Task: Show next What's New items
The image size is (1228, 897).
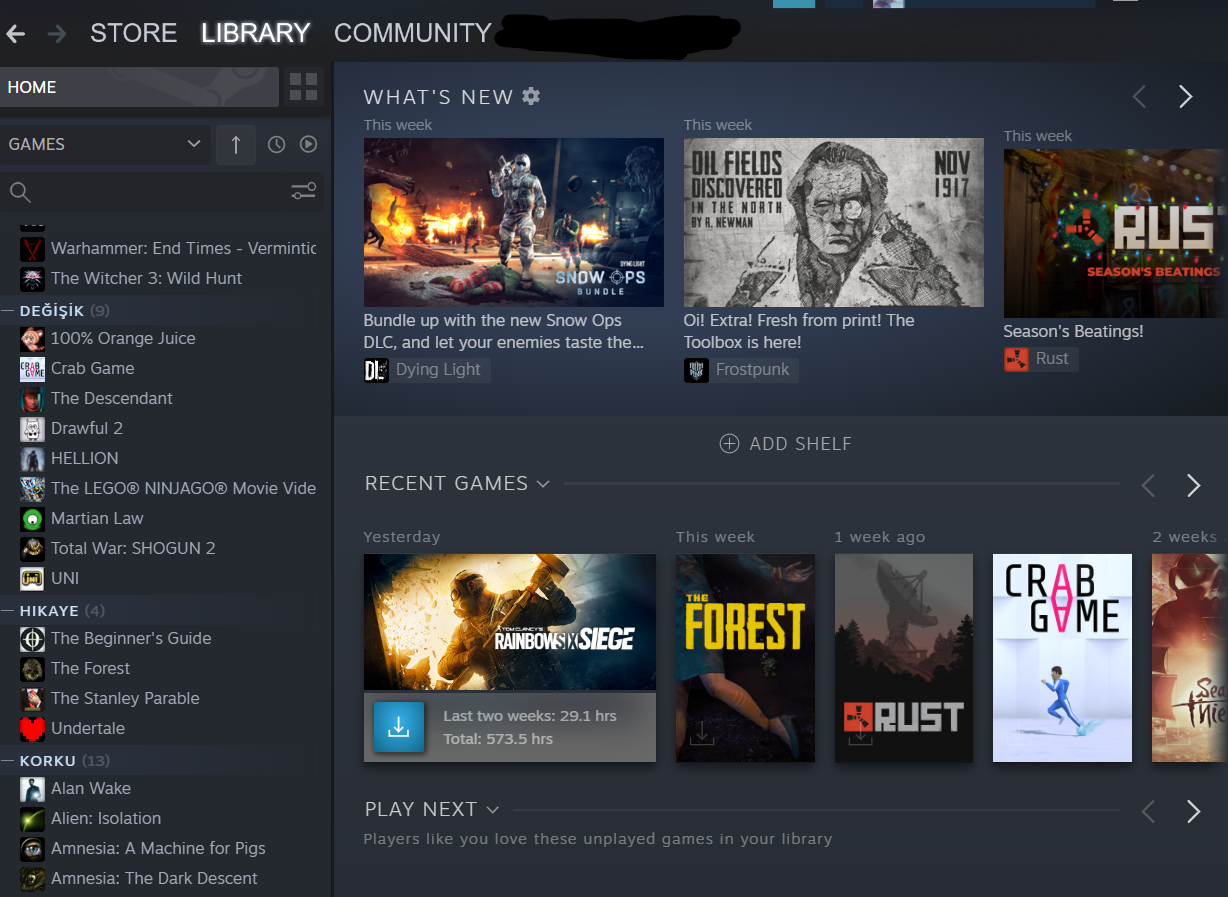Action: 1186,96
